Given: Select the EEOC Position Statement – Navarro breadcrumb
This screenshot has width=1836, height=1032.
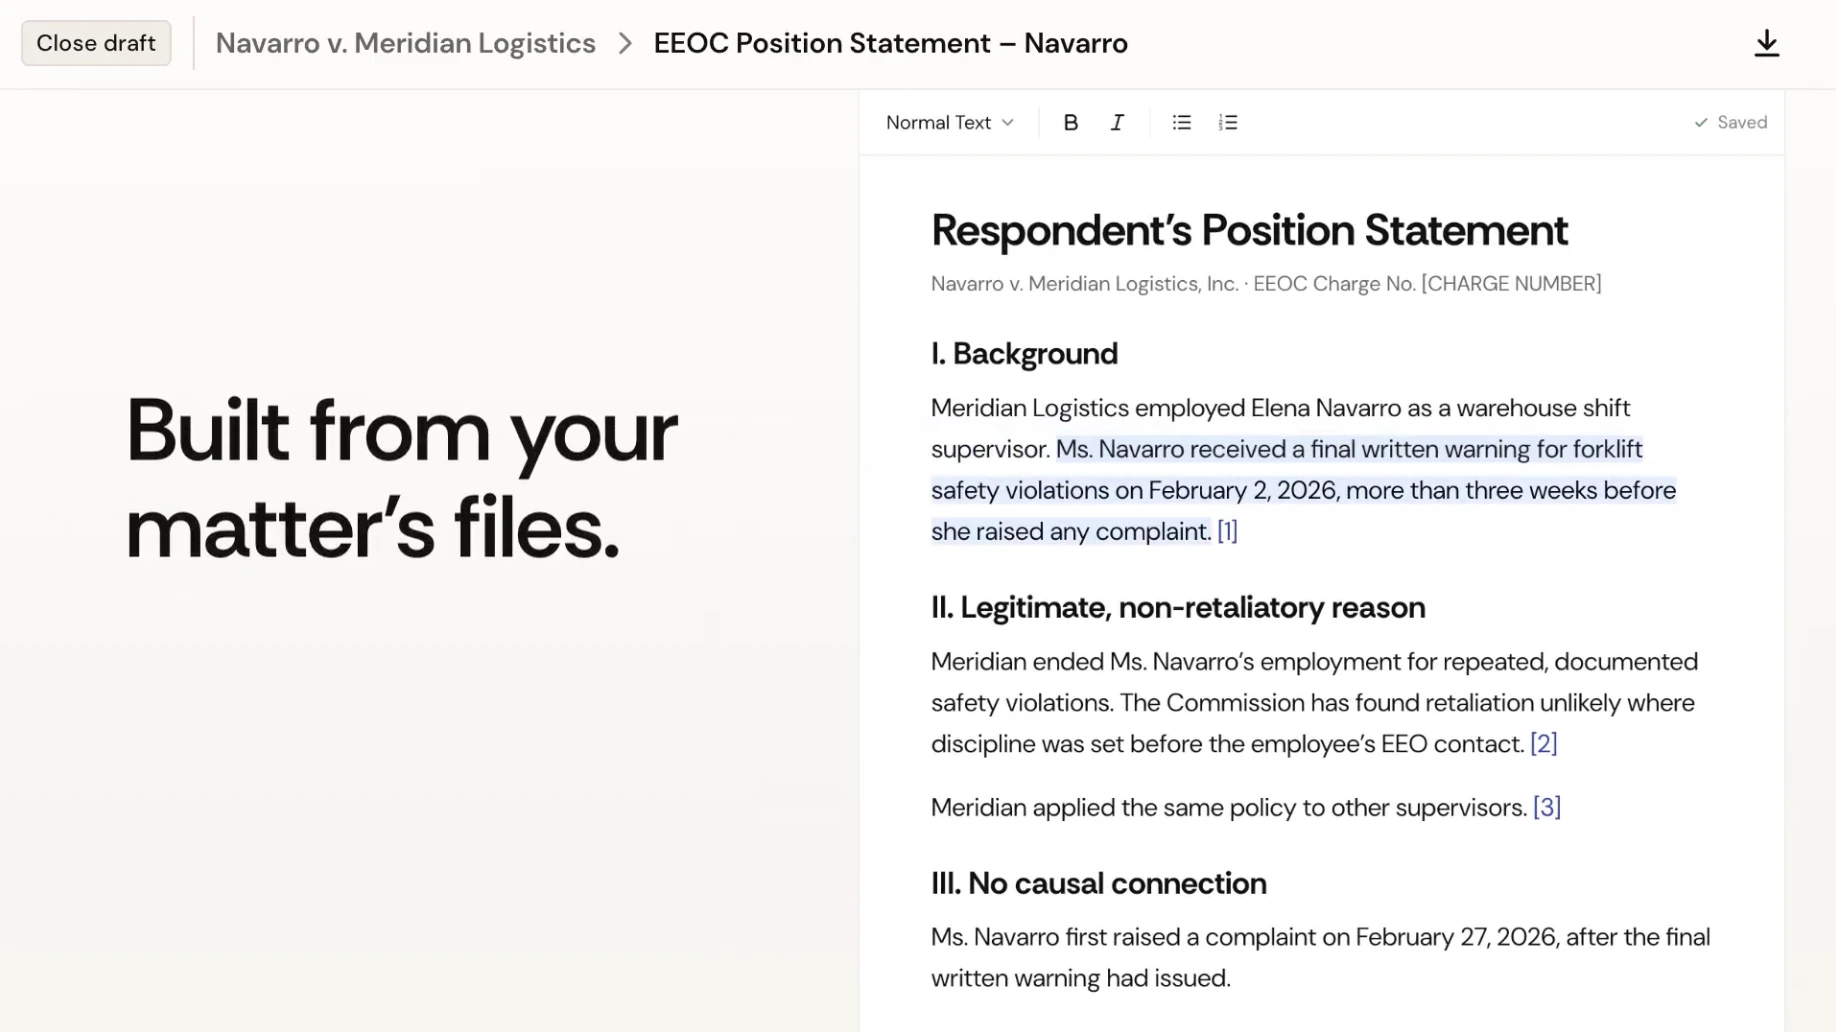Looking at the screenshot, I should pos(890,43).
